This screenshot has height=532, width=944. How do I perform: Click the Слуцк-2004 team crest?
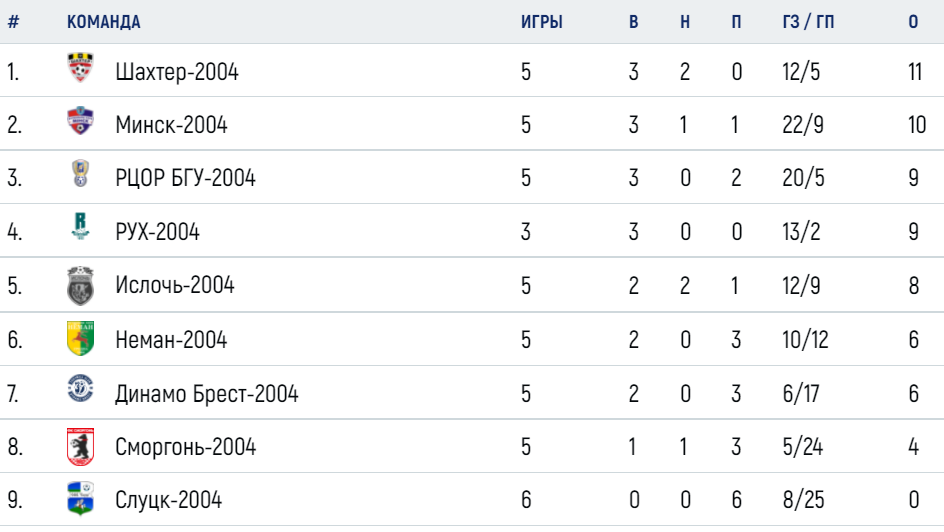coord(80,498)
